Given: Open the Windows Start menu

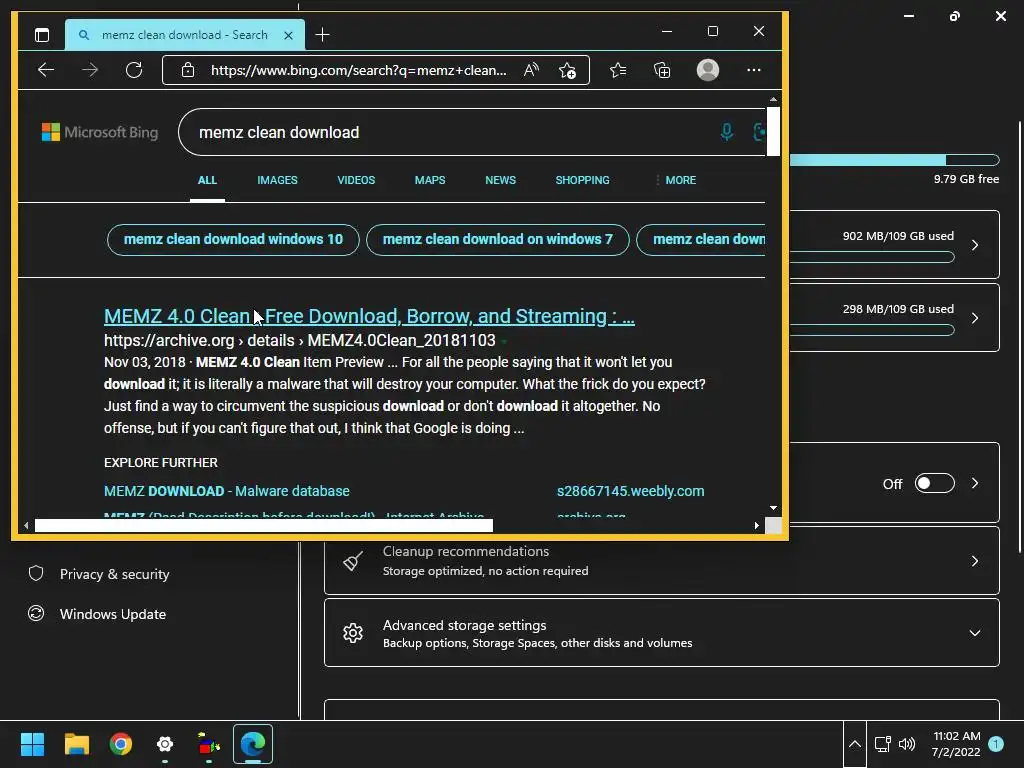Looking at the screenshot, I should [x=32, y=744].
